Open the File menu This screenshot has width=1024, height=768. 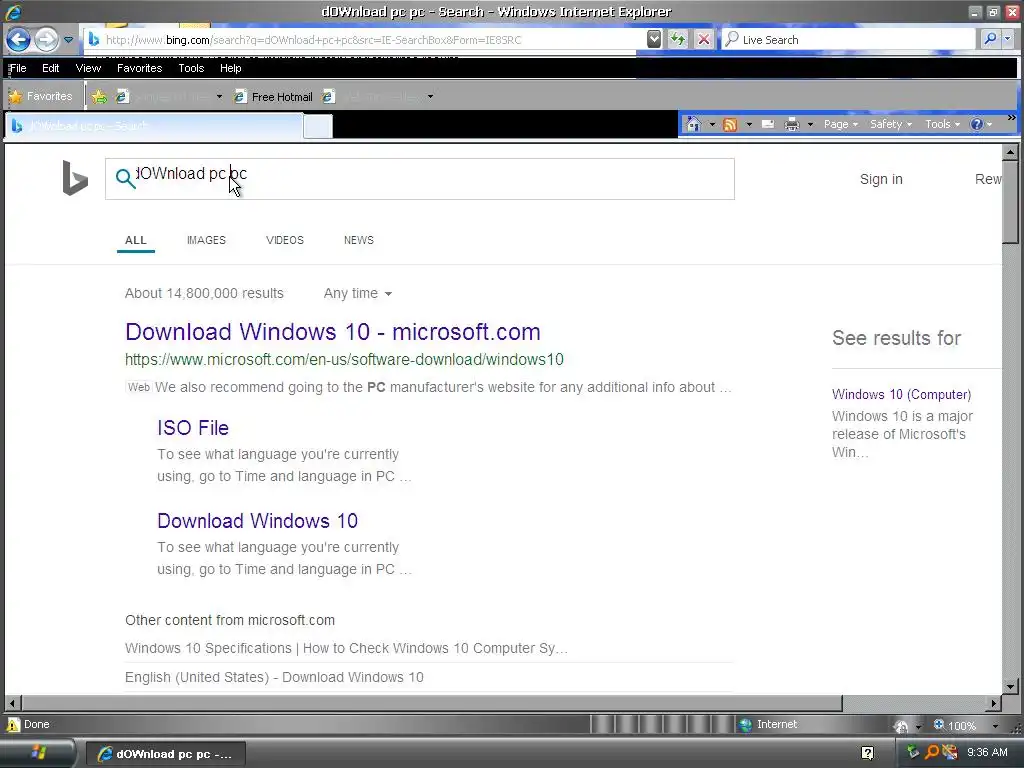click(x=18, y=68)
